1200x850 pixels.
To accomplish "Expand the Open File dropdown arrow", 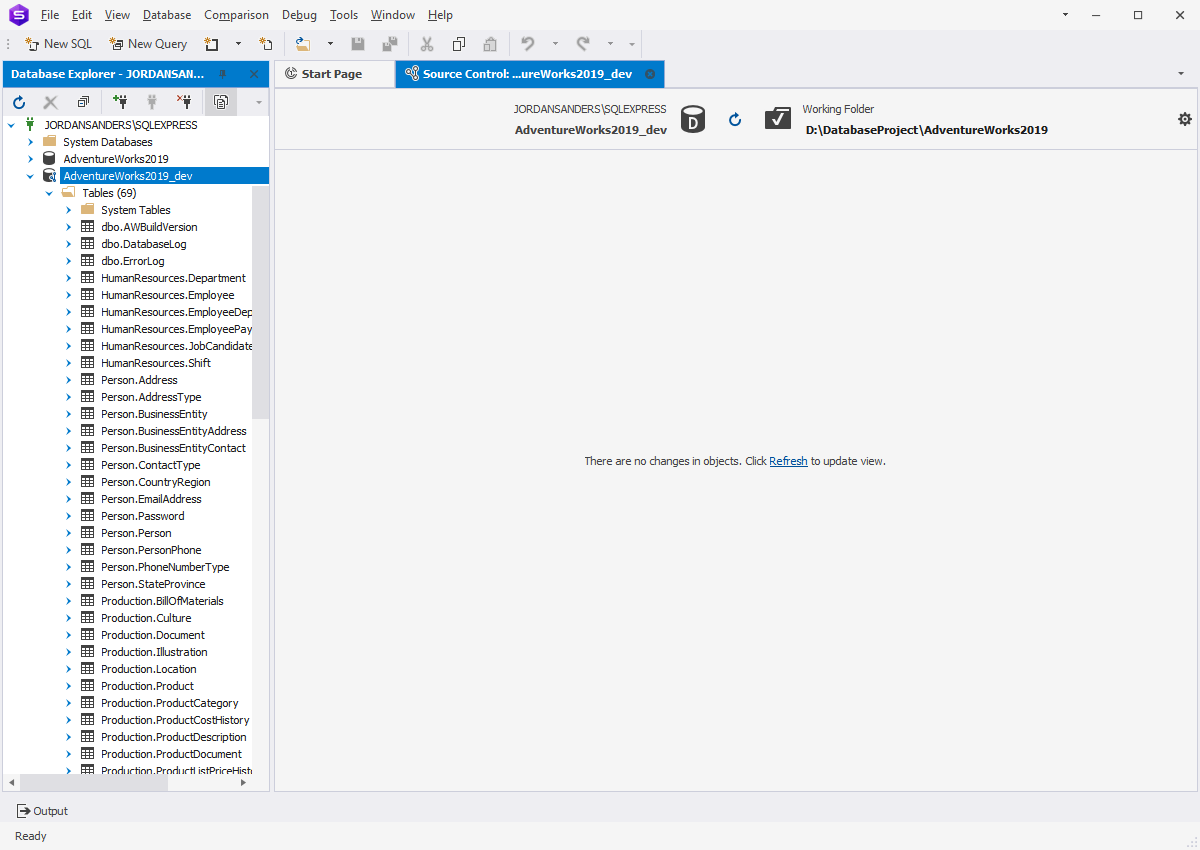I will 330,44.
